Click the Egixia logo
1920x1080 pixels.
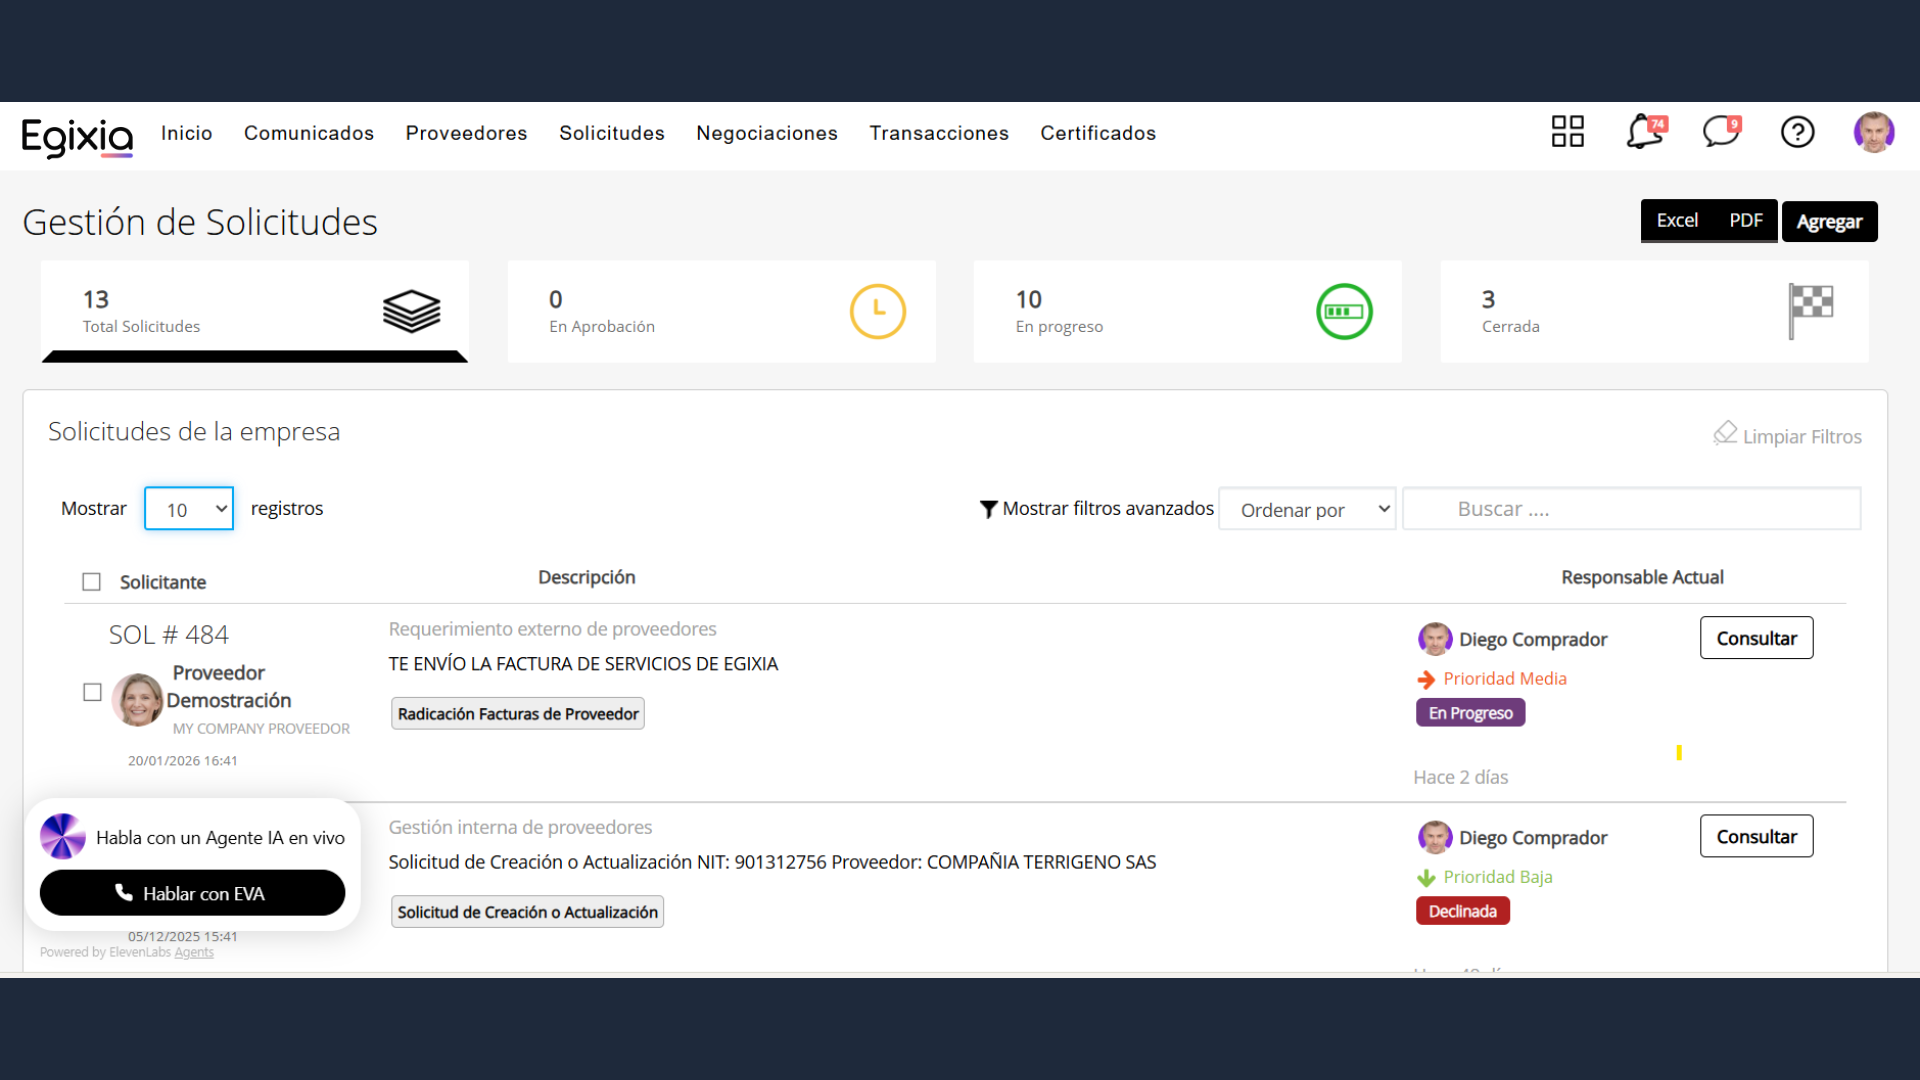pyautogui.click(x=77, y=136)
